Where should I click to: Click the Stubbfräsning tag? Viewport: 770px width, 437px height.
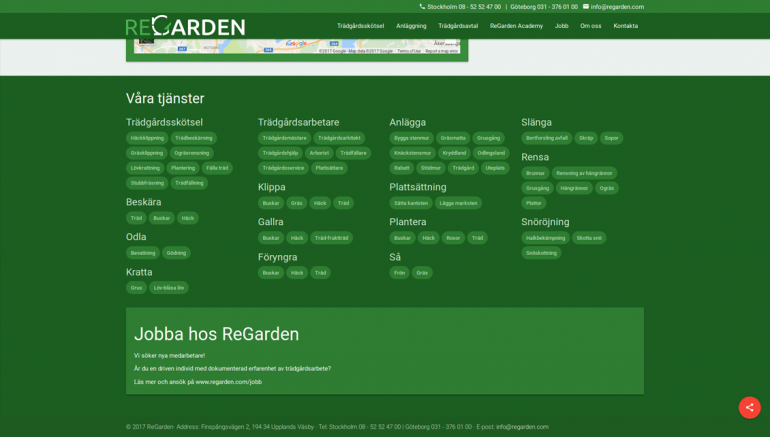(x=147, y=183)
